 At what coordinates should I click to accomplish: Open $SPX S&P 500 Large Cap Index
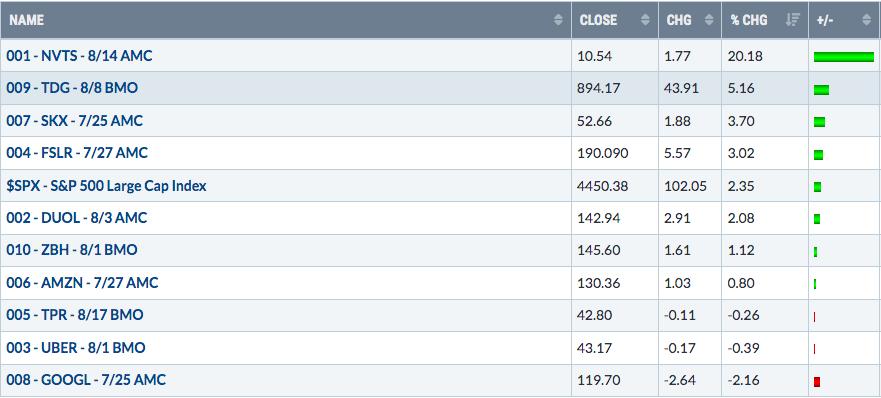click(106, 186)
